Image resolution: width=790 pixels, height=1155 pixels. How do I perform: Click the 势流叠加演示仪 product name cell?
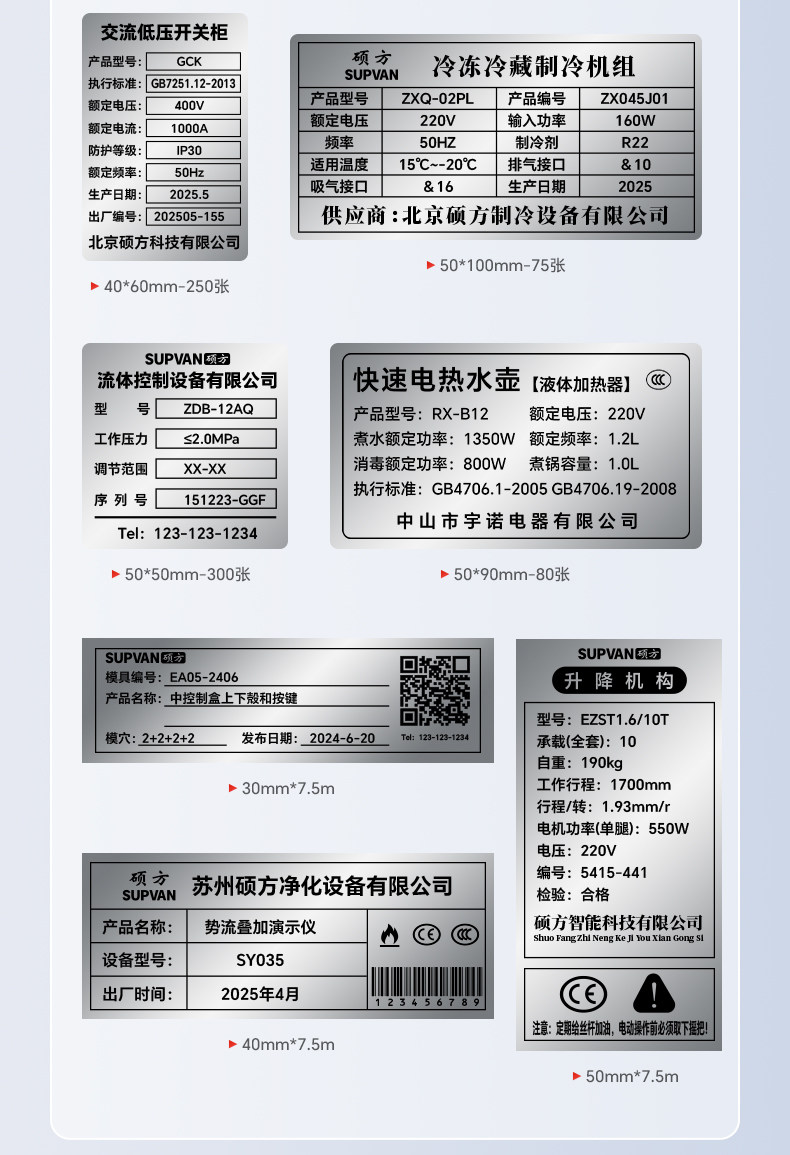tap(277, 927)
